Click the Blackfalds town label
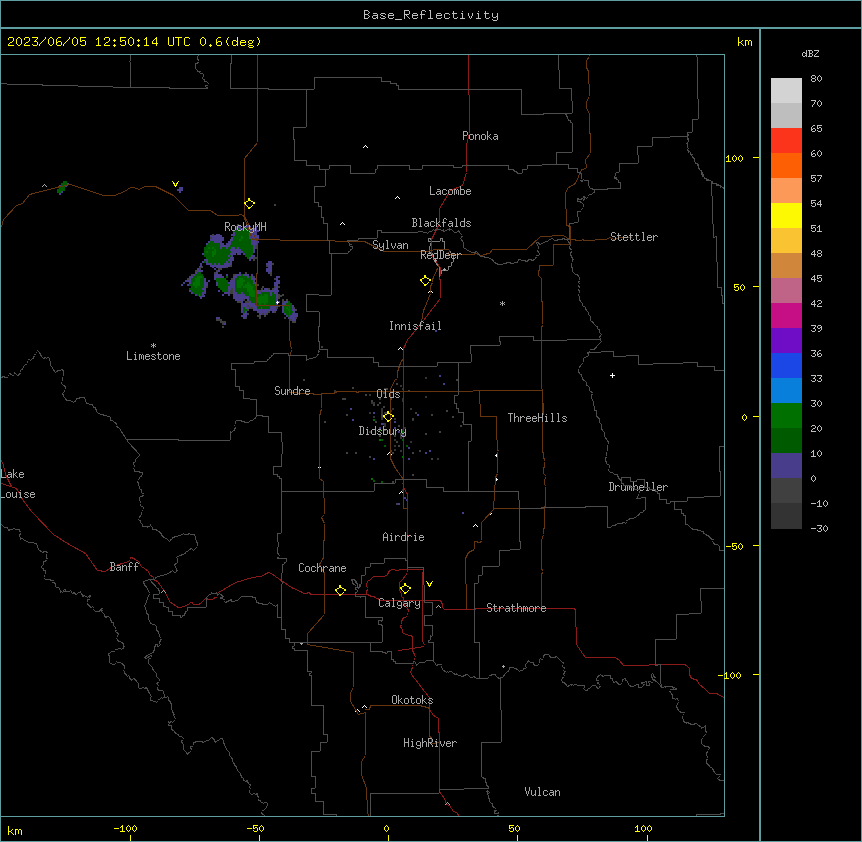This screenshot has height=842, width=862. (441, 223)
